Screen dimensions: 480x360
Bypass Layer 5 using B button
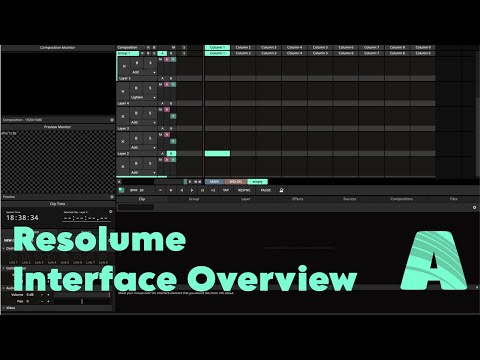tap(136, 63)
